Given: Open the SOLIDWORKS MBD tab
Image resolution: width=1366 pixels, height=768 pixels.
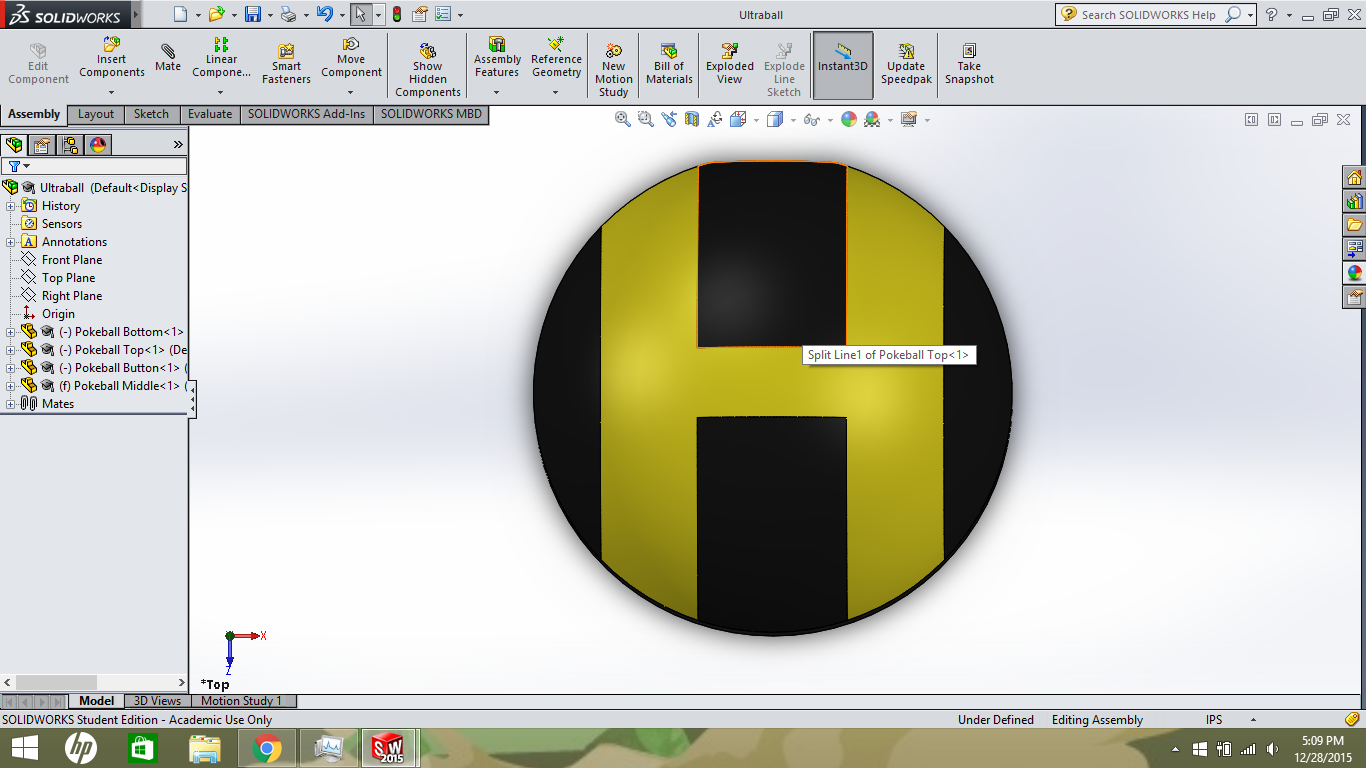Looking at the screenshot, I should coord(431,114).
